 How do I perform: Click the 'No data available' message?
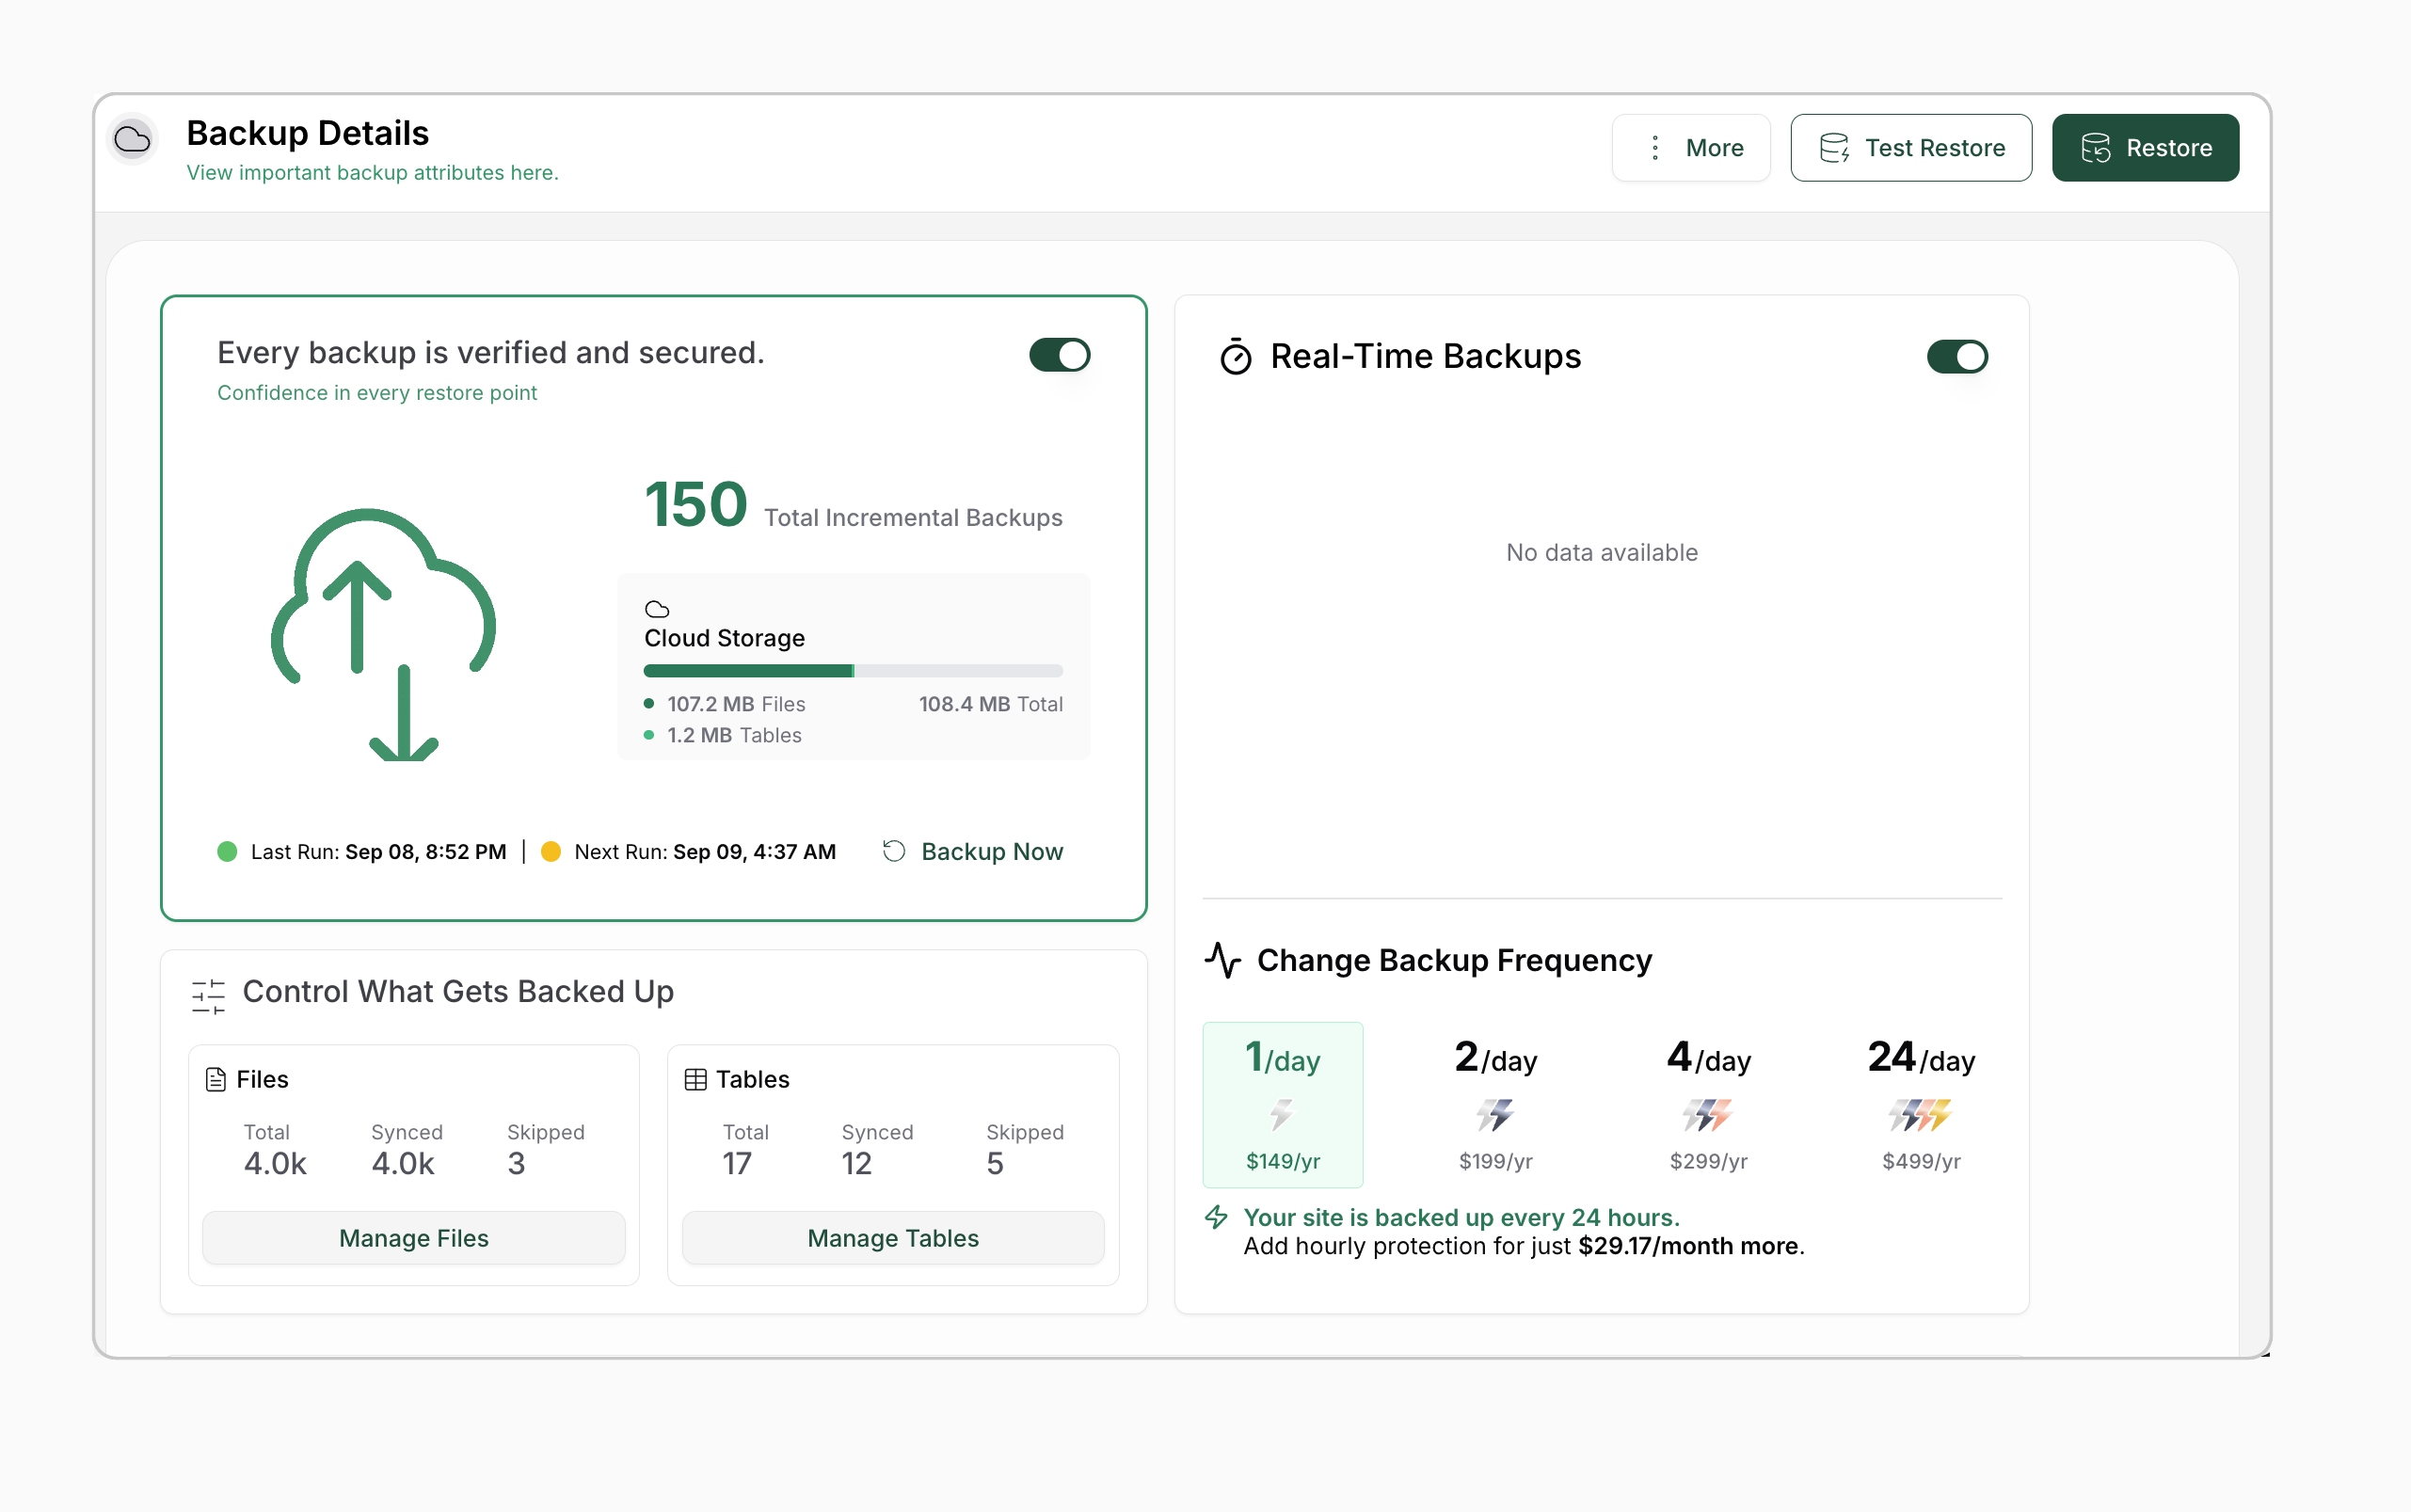[1602, 552]
